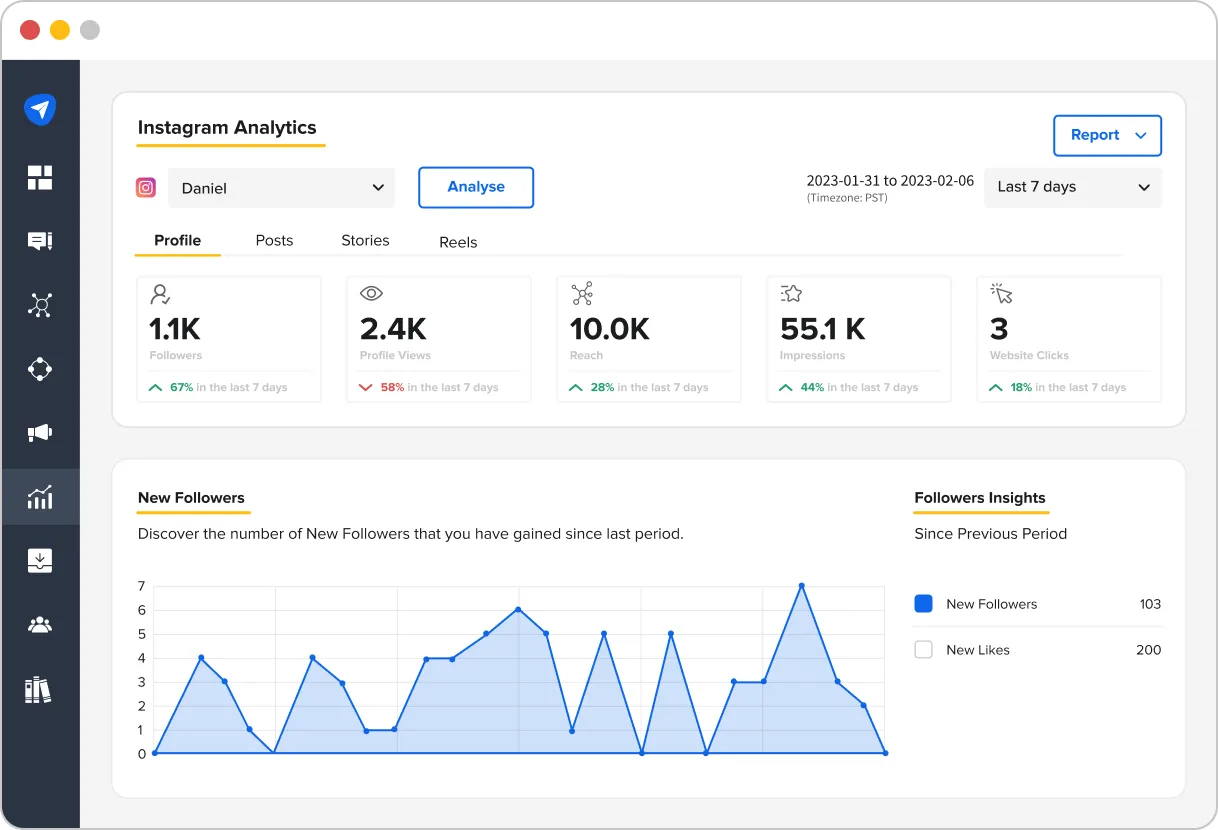The image size is (1218, 830).
Task: Toggle the New Followers checkbox
Action: click(x=924, y=604)
